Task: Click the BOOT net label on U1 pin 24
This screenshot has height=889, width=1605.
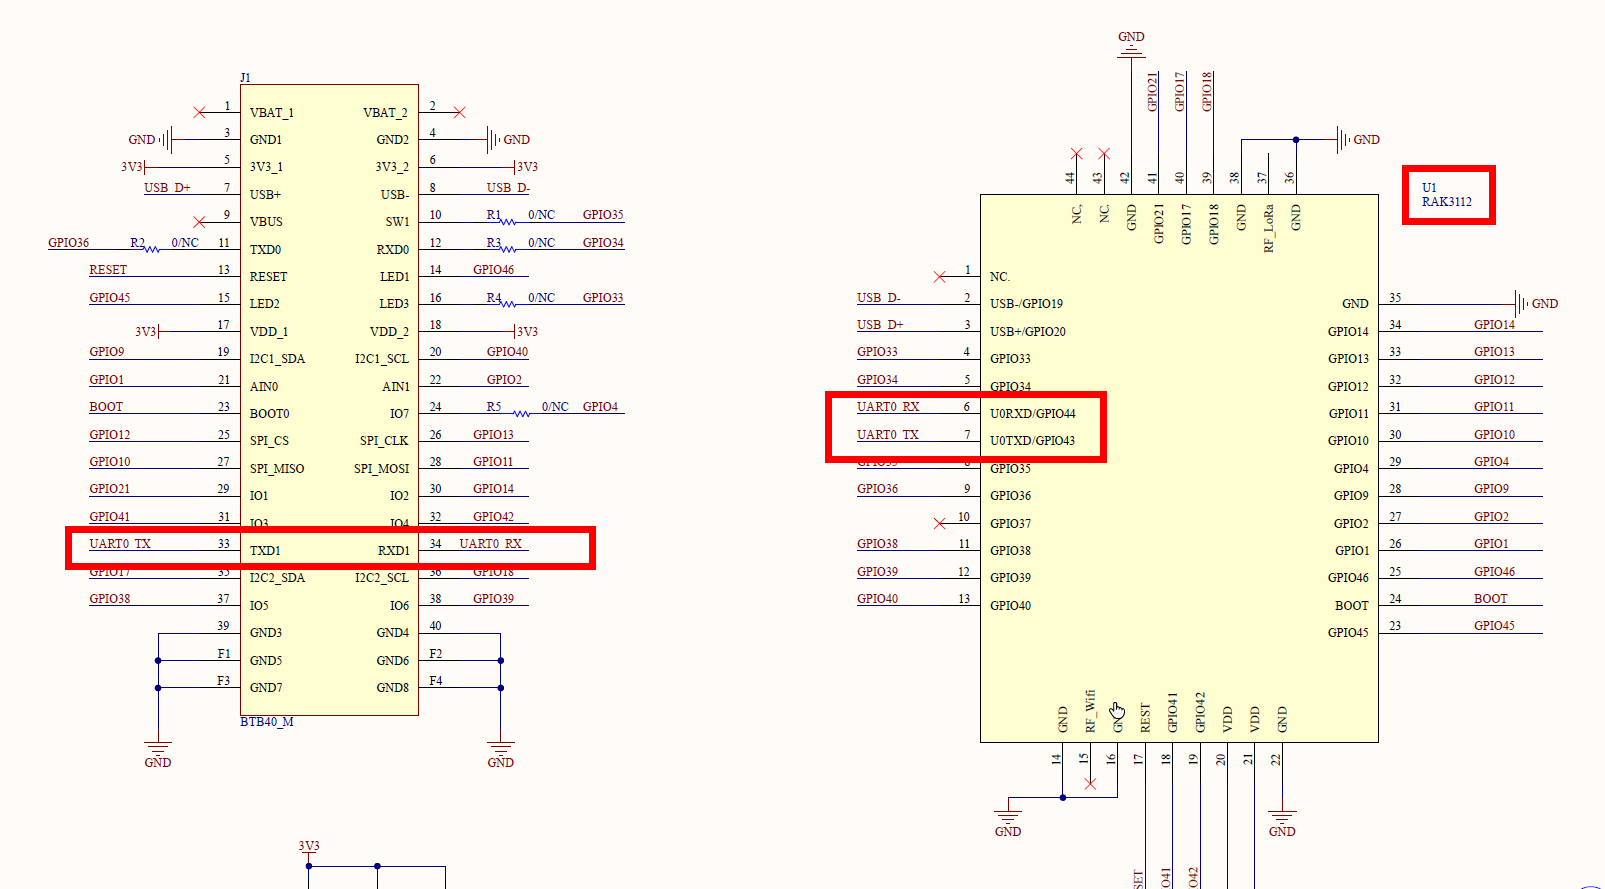Action: point(1490,599)
